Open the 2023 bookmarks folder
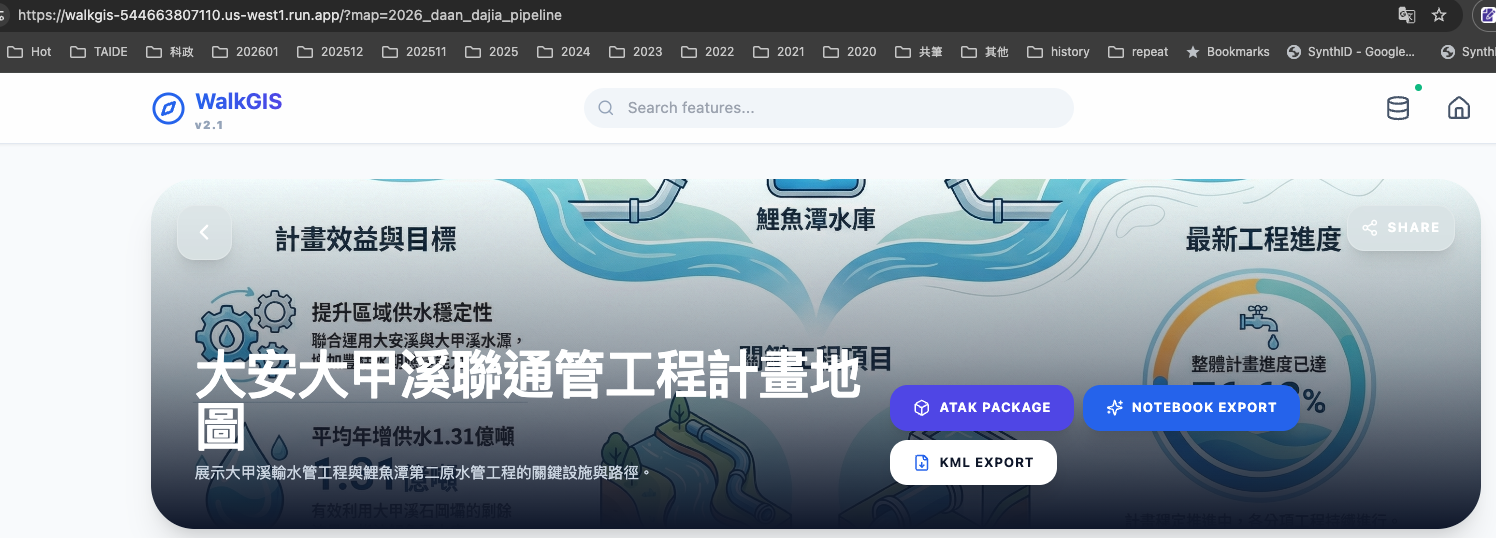The image size is (1496, 538). [x=636, y=51]
